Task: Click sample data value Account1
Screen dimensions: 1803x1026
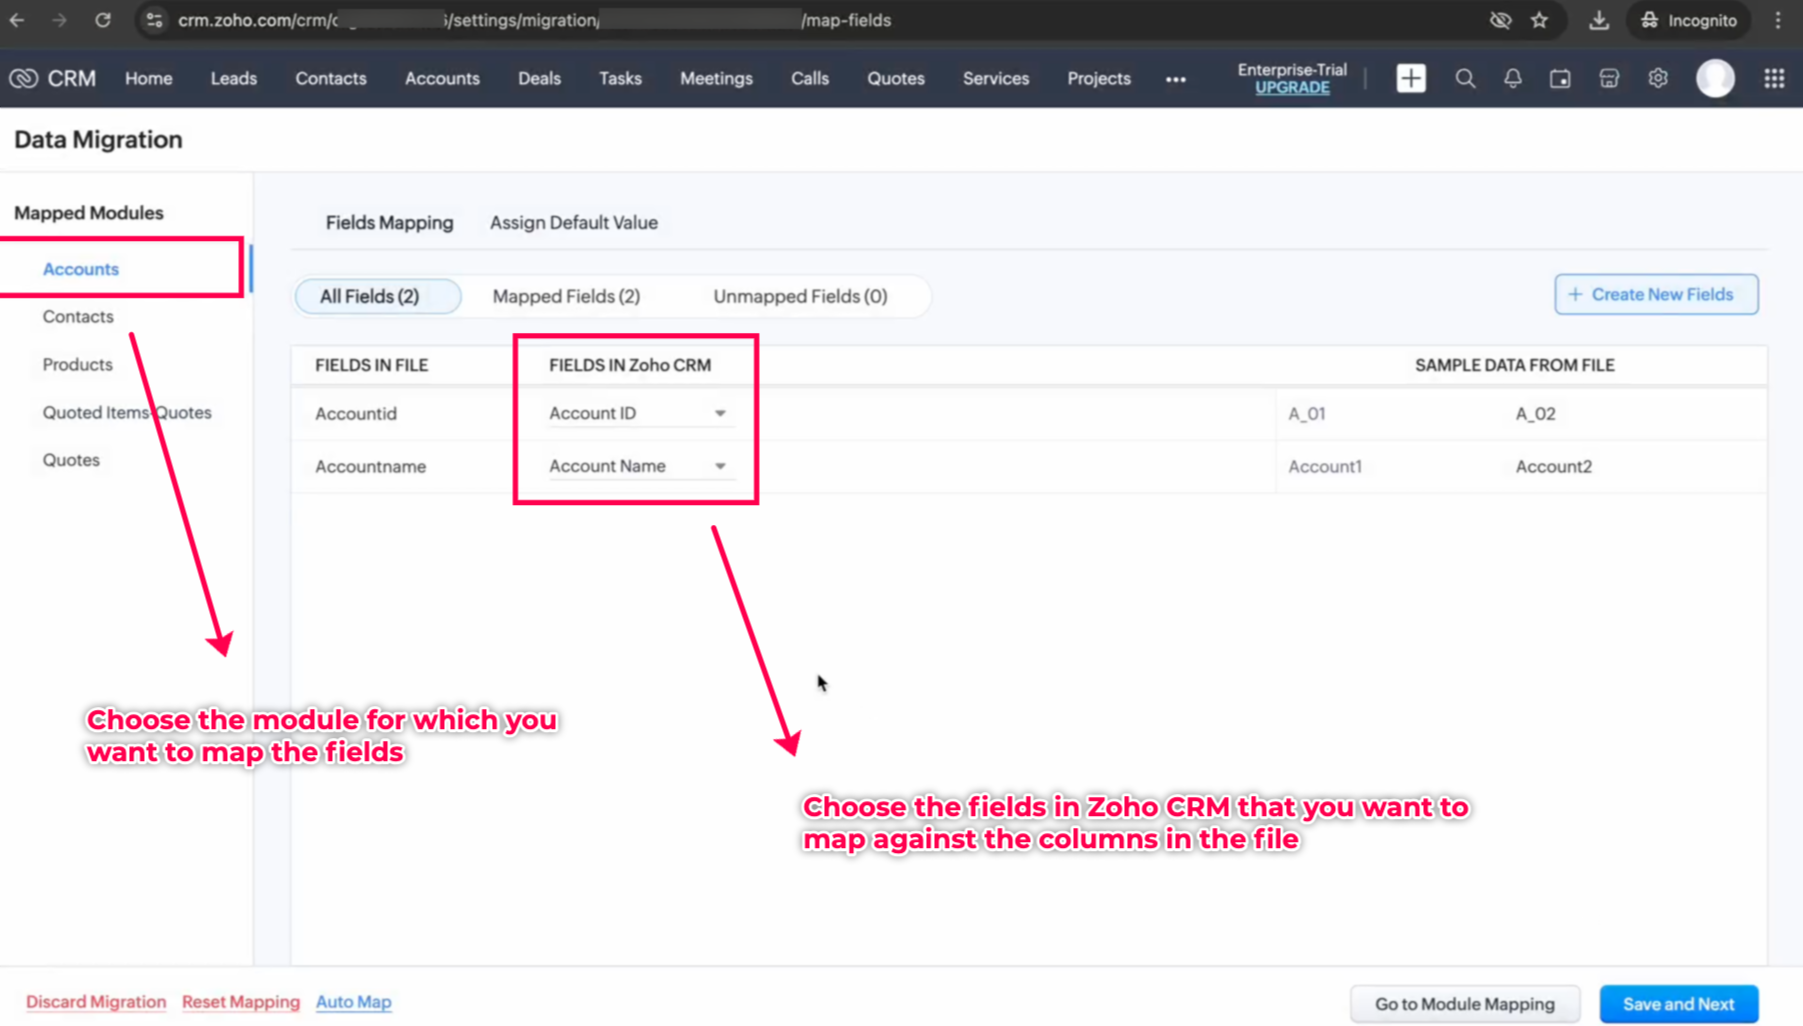Action: click(1325, 467)
